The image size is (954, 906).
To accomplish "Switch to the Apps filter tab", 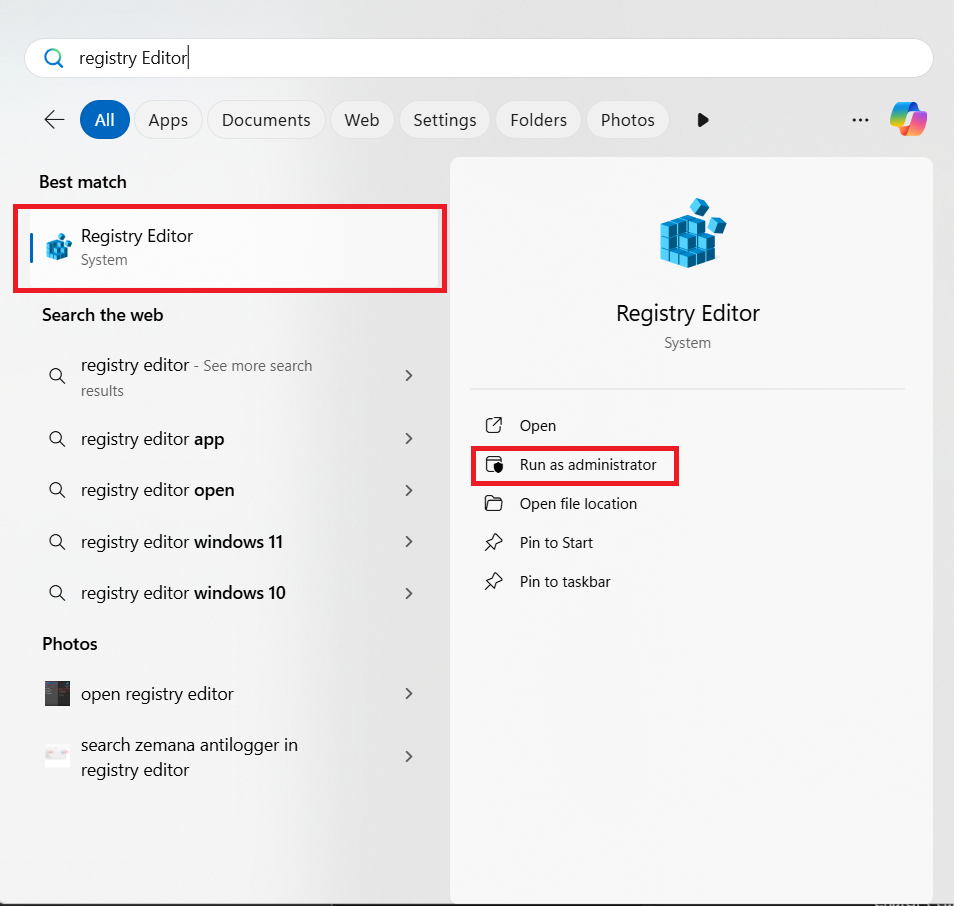I will [x=168, y=119].
